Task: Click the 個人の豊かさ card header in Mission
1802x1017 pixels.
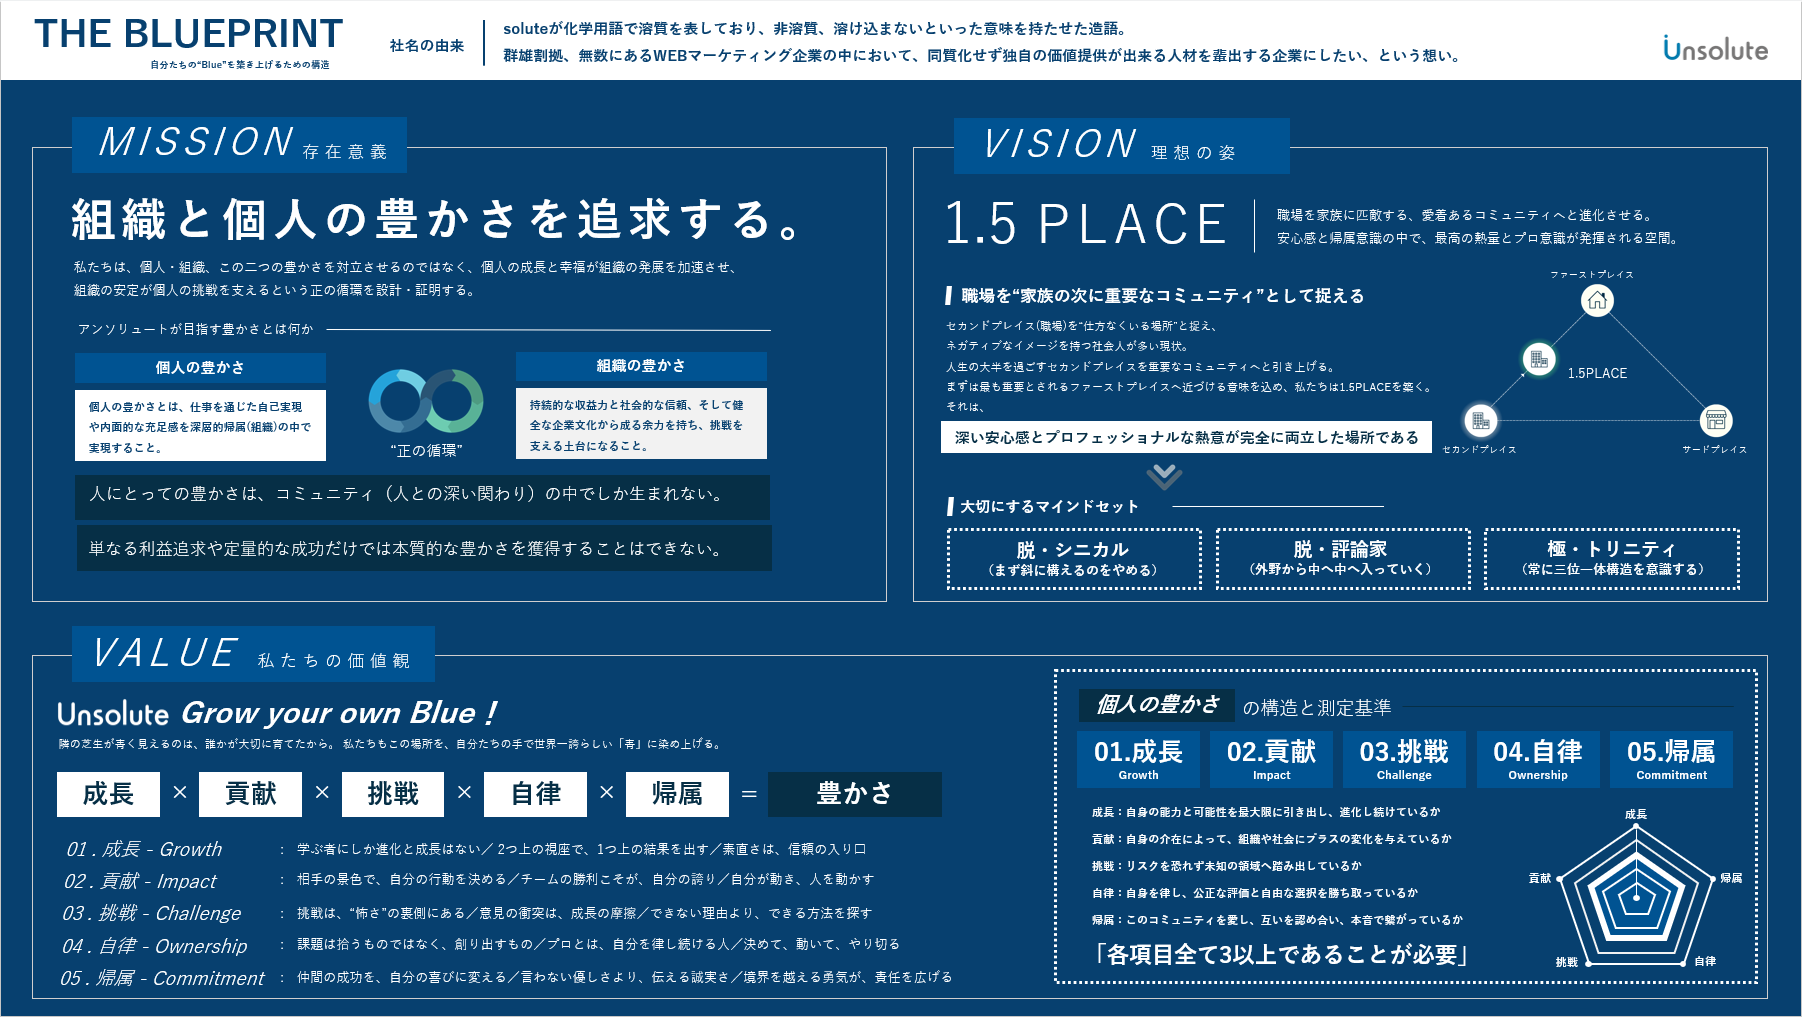Action: 200,367
